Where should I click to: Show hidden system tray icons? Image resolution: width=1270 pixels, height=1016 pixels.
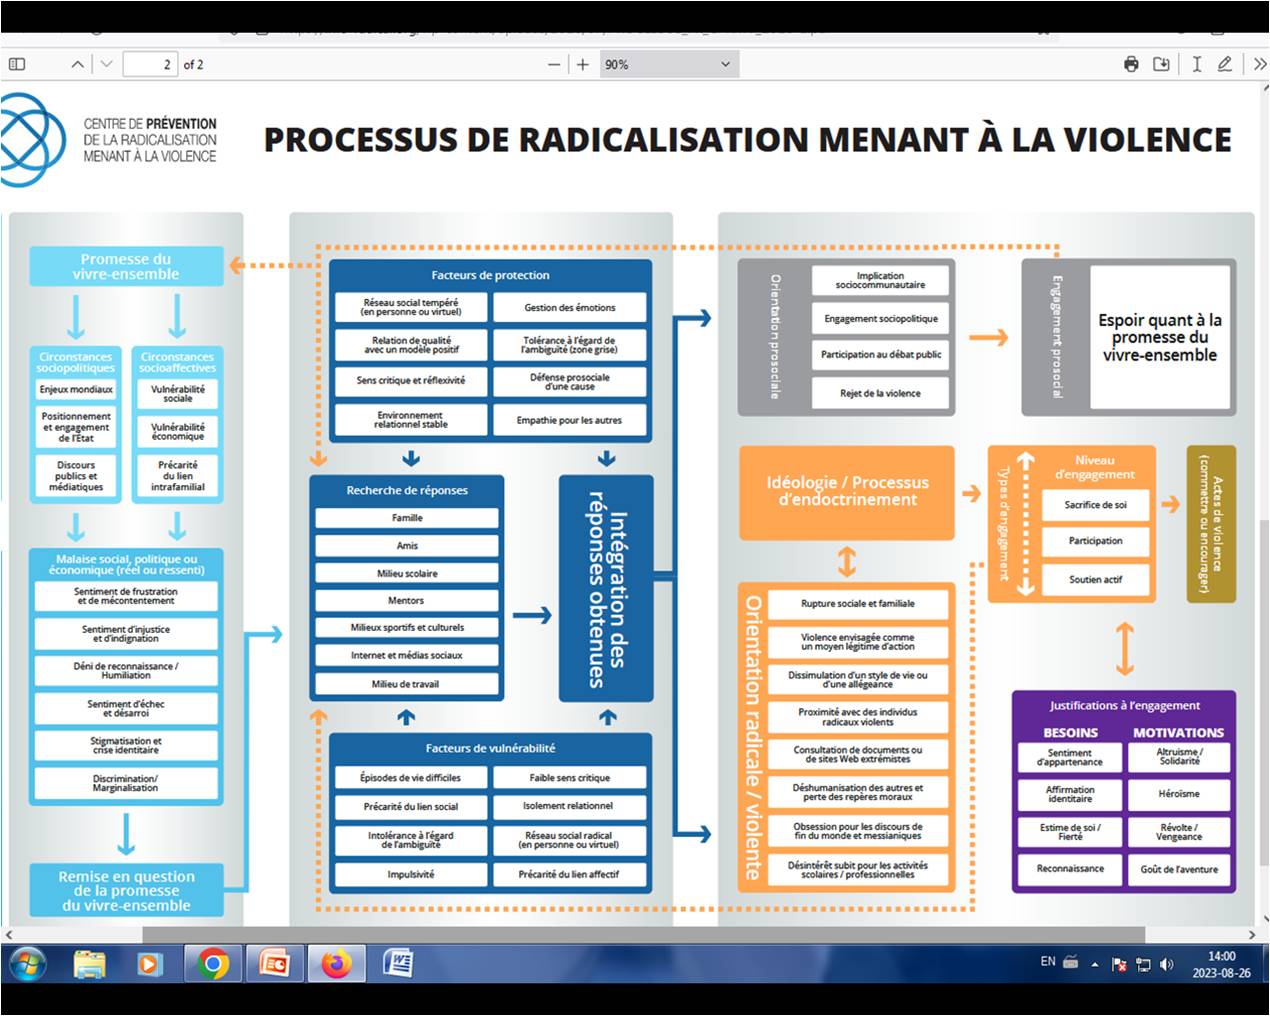pyautogui.click(x=1095, y=964)
